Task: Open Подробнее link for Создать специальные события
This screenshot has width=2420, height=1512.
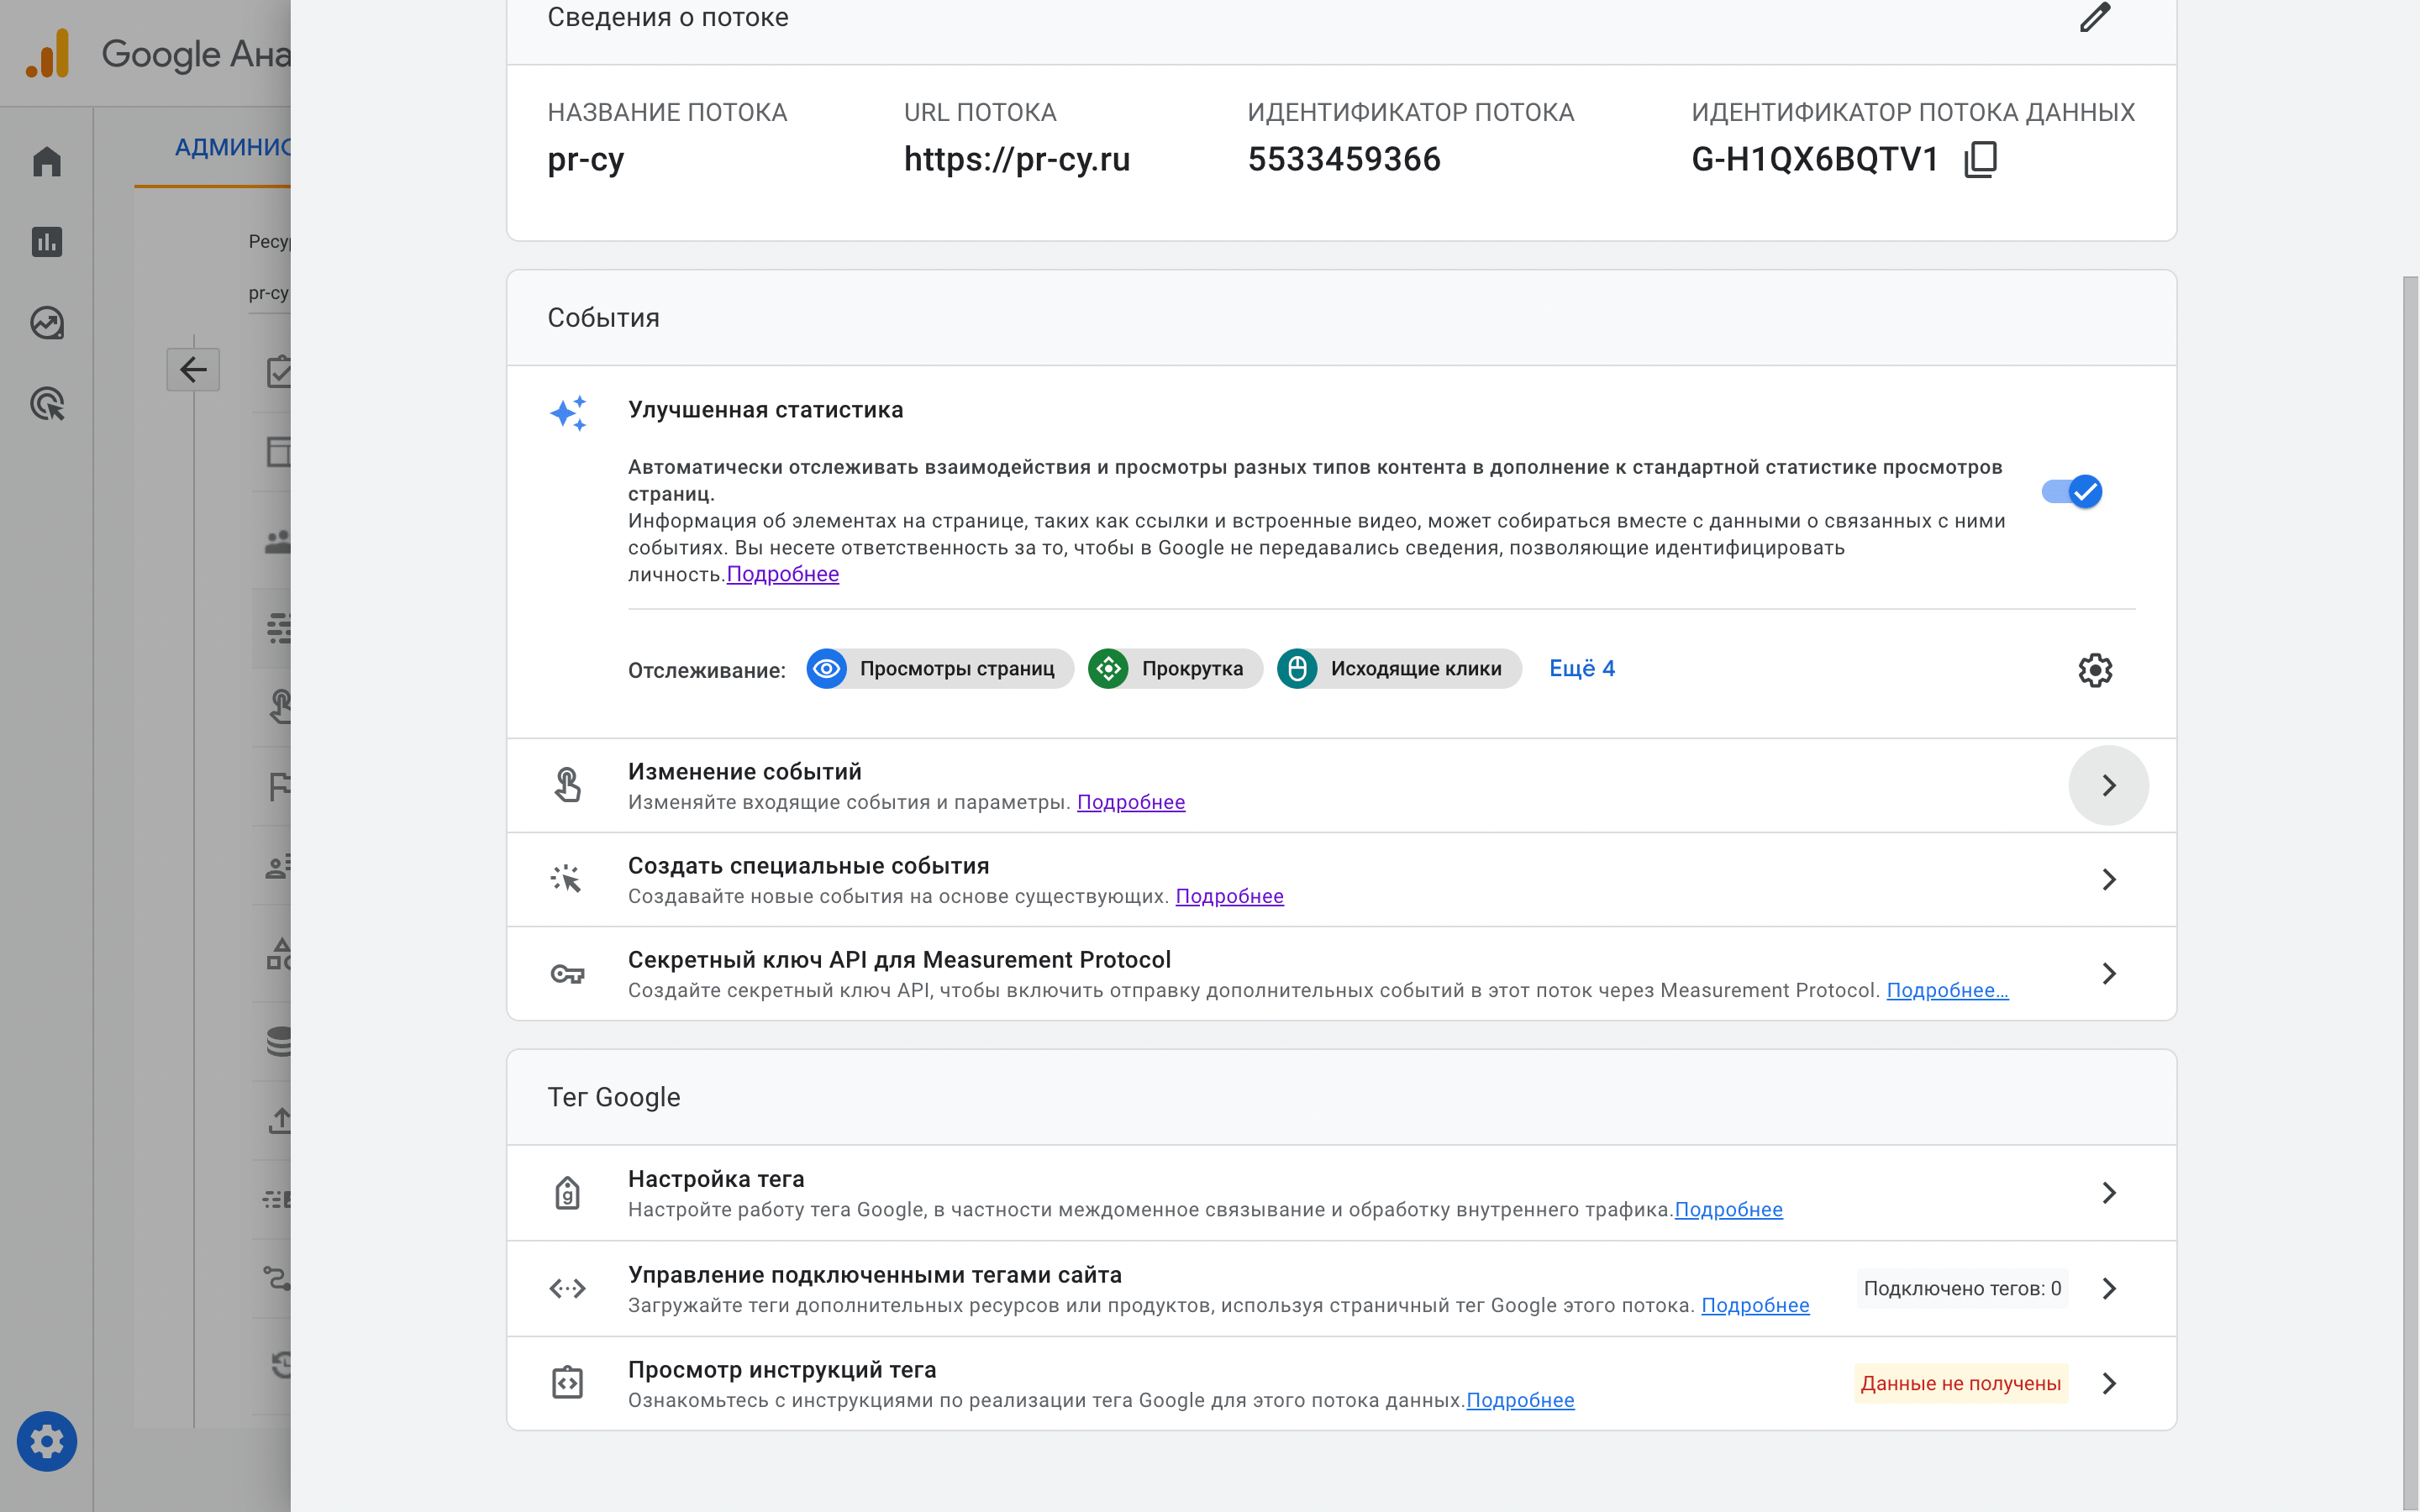Action: (x=1229, y=896)
